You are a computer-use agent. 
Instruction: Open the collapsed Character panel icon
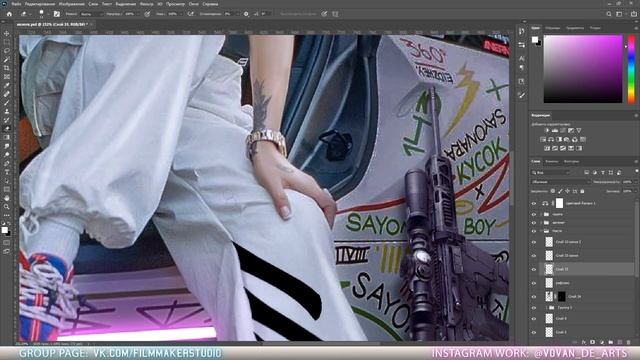click(x=522, y=58)
